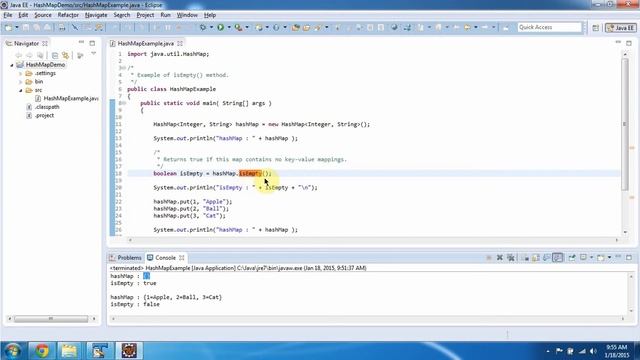Viewport: 640px width, 360px height.
Task: Collapse the src folder
Action: pos(20,90)
